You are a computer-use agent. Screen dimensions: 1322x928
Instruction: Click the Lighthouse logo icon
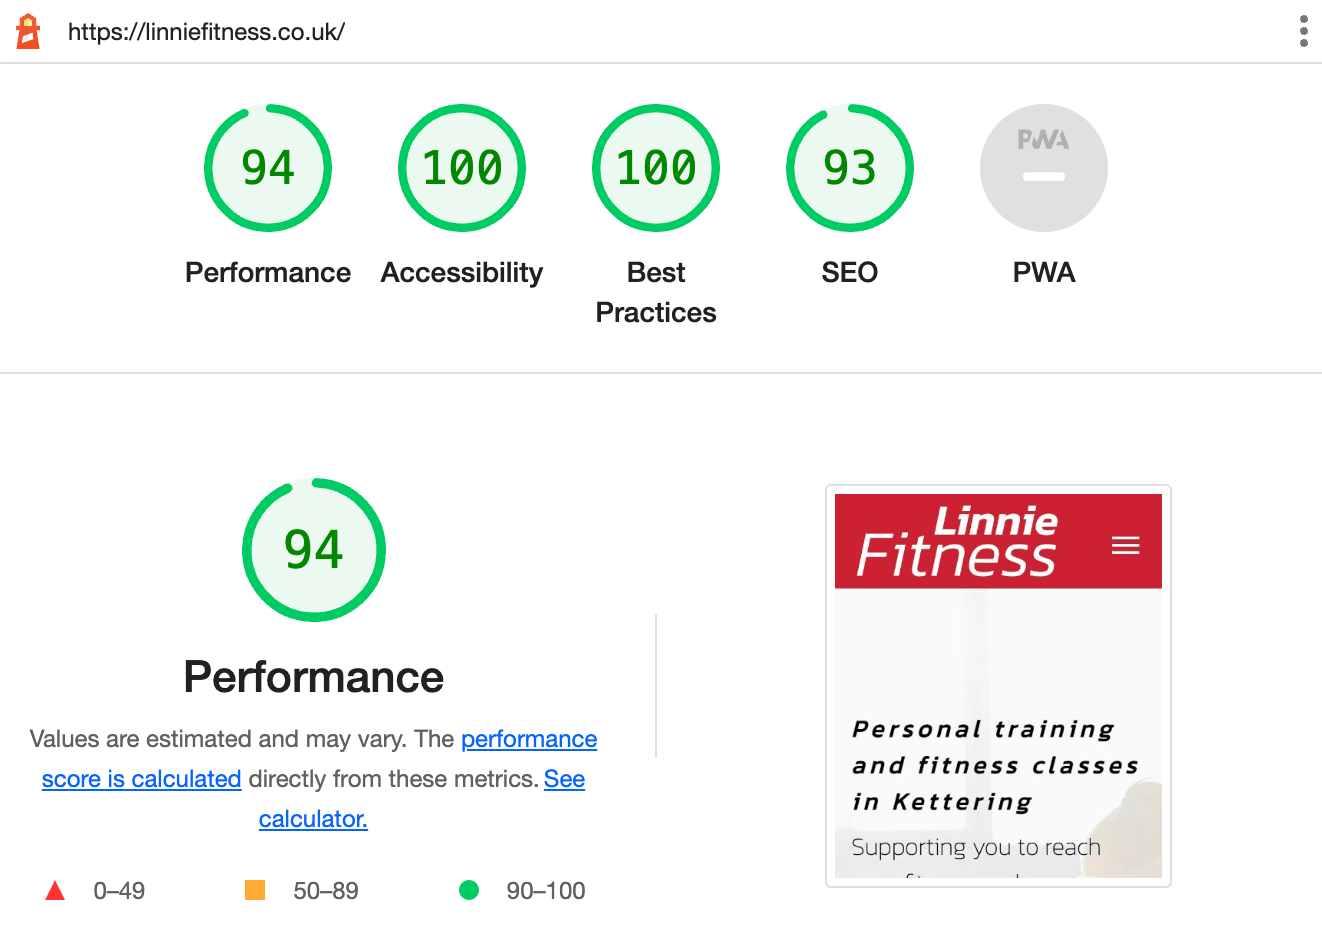click(28, 31)
